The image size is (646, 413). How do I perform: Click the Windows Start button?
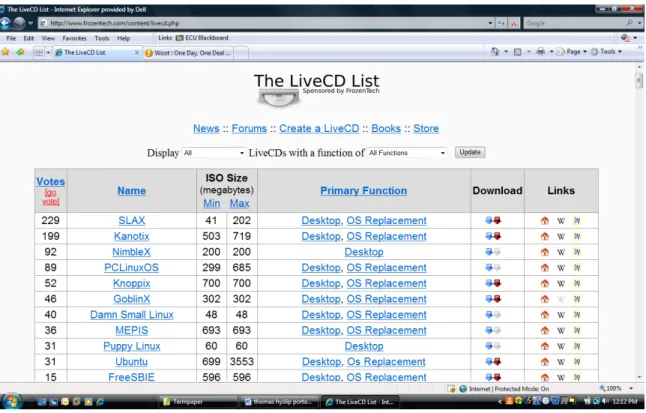12,401
